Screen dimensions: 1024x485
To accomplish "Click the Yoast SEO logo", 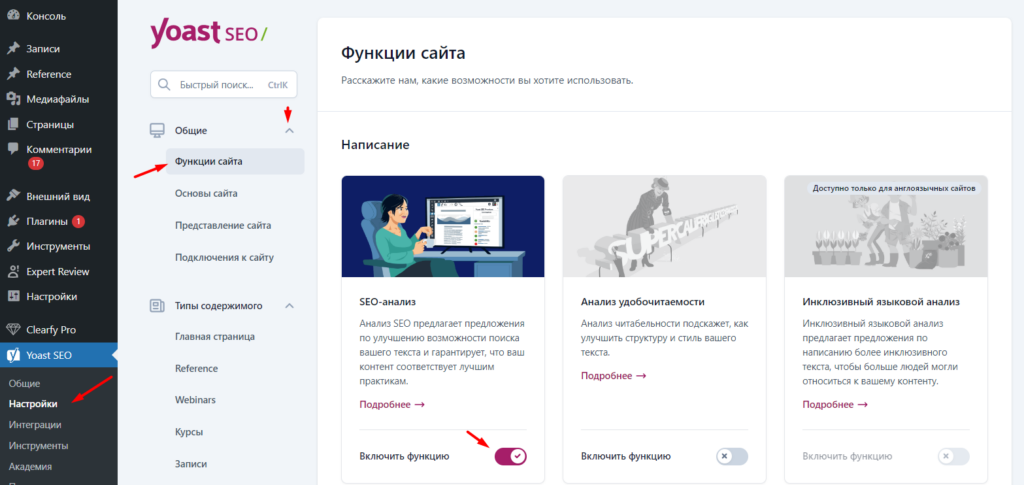I will [x=208, y=33].
